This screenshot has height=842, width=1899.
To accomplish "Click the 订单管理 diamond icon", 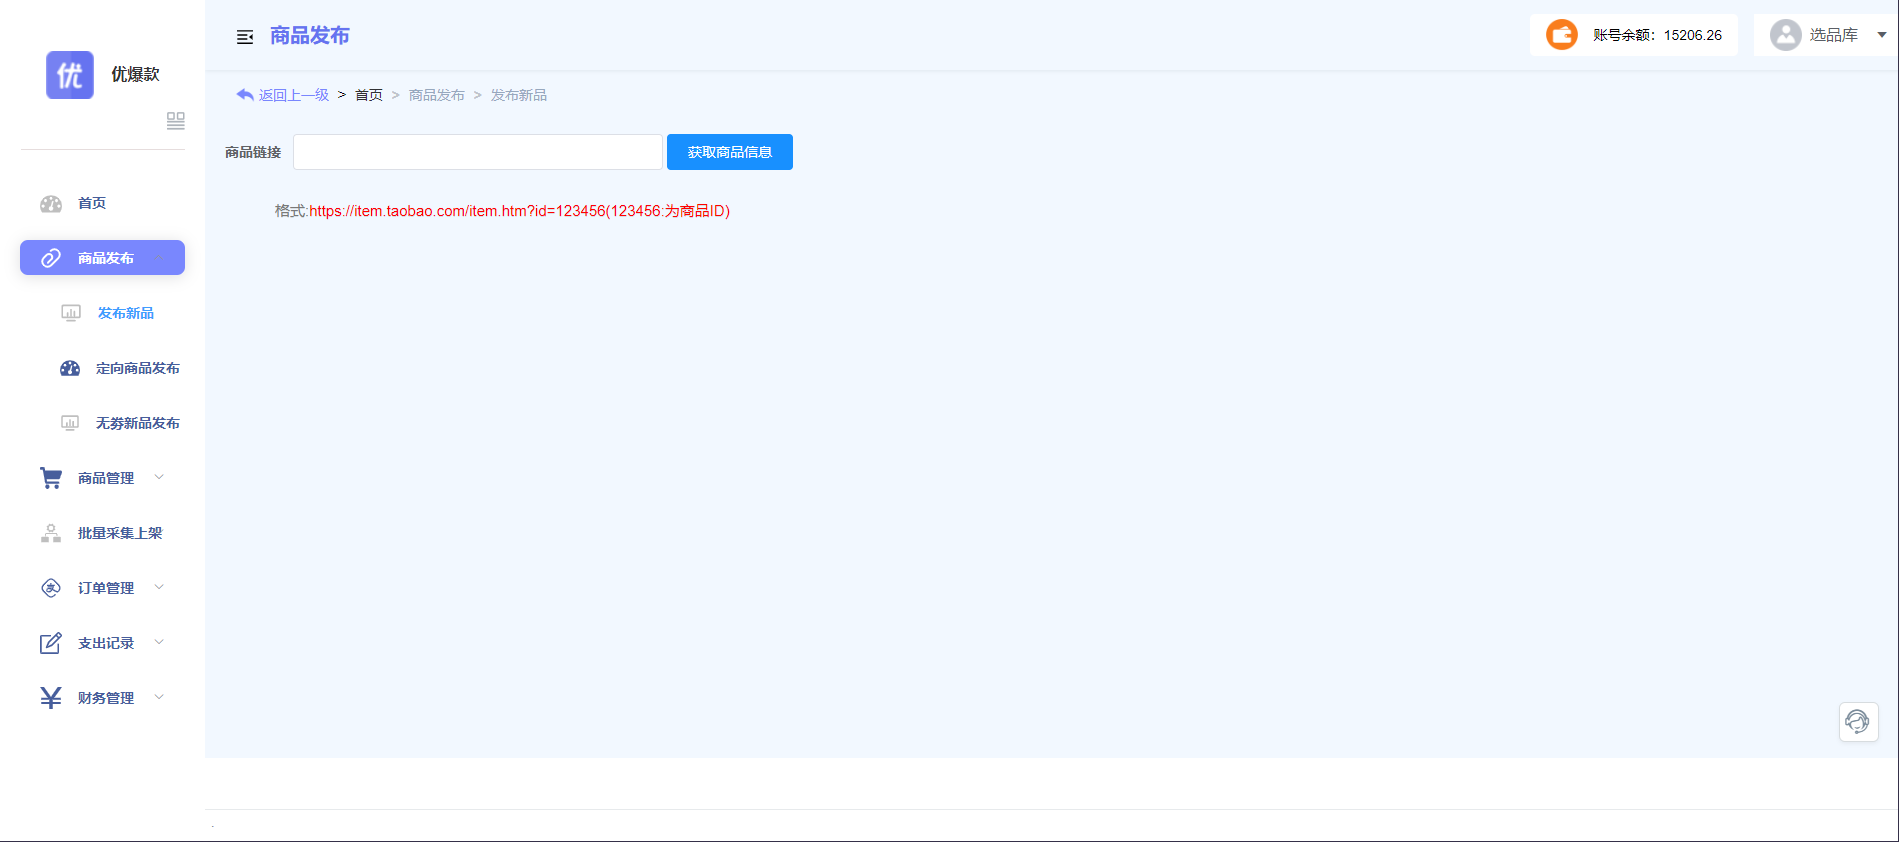I will click(51, 588).
